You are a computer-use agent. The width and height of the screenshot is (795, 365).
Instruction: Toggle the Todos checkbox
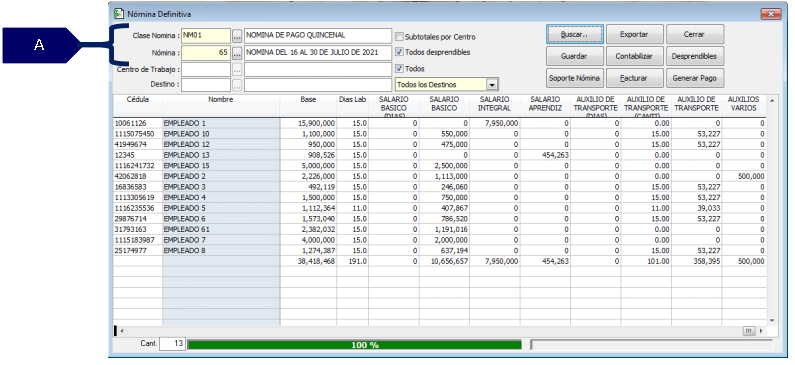(x=400, y=68)
